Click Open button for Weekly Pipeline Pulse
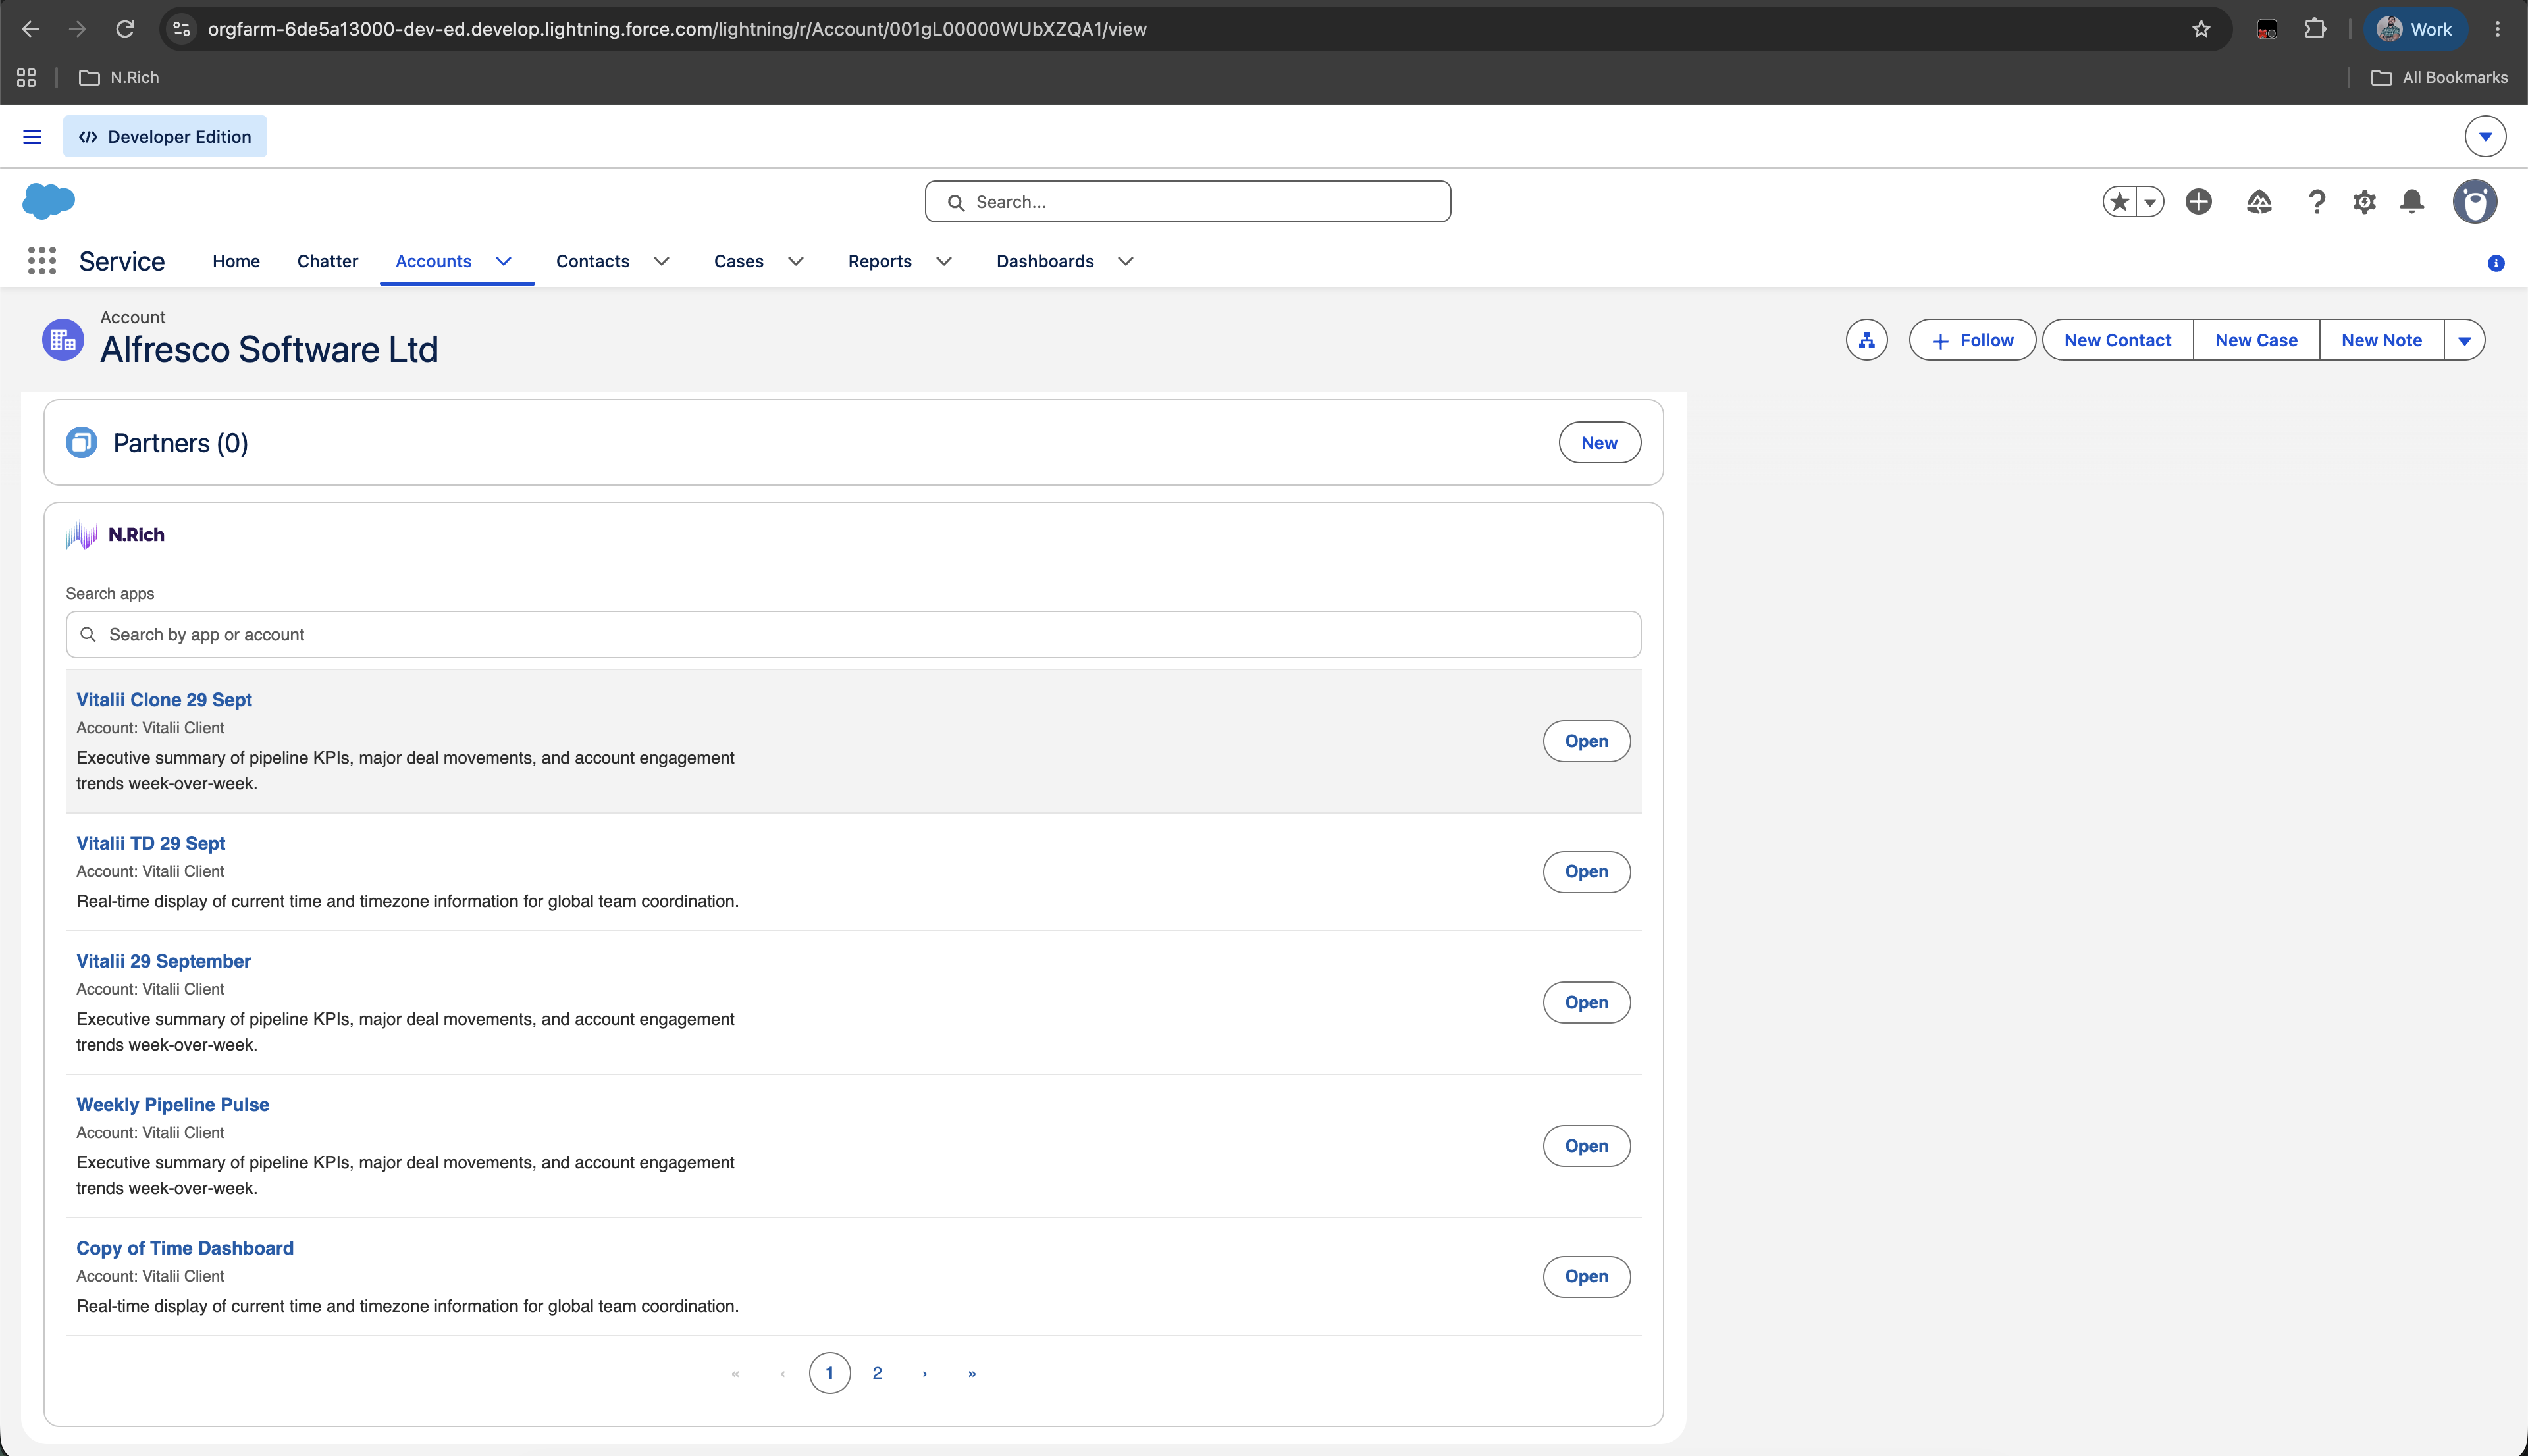This screenshot has height=1456, width=2528. (x=1586, y=1146)
